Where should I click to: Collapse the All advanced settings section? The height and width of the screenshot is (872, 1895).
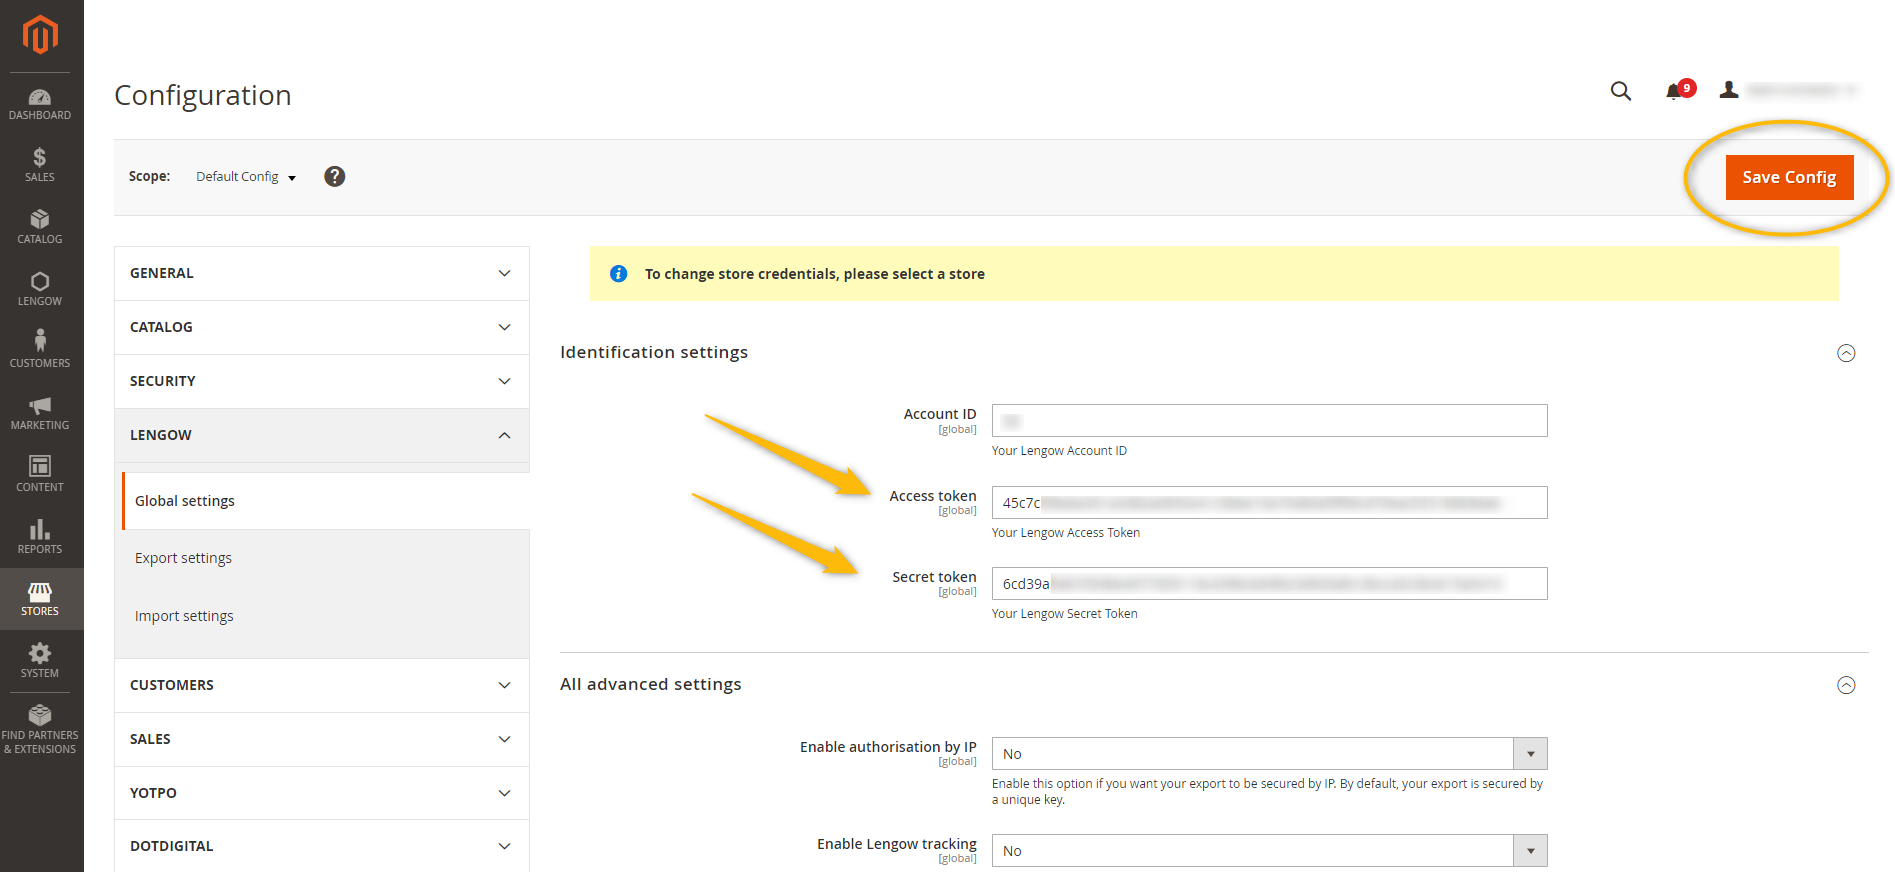(1846, 685)
